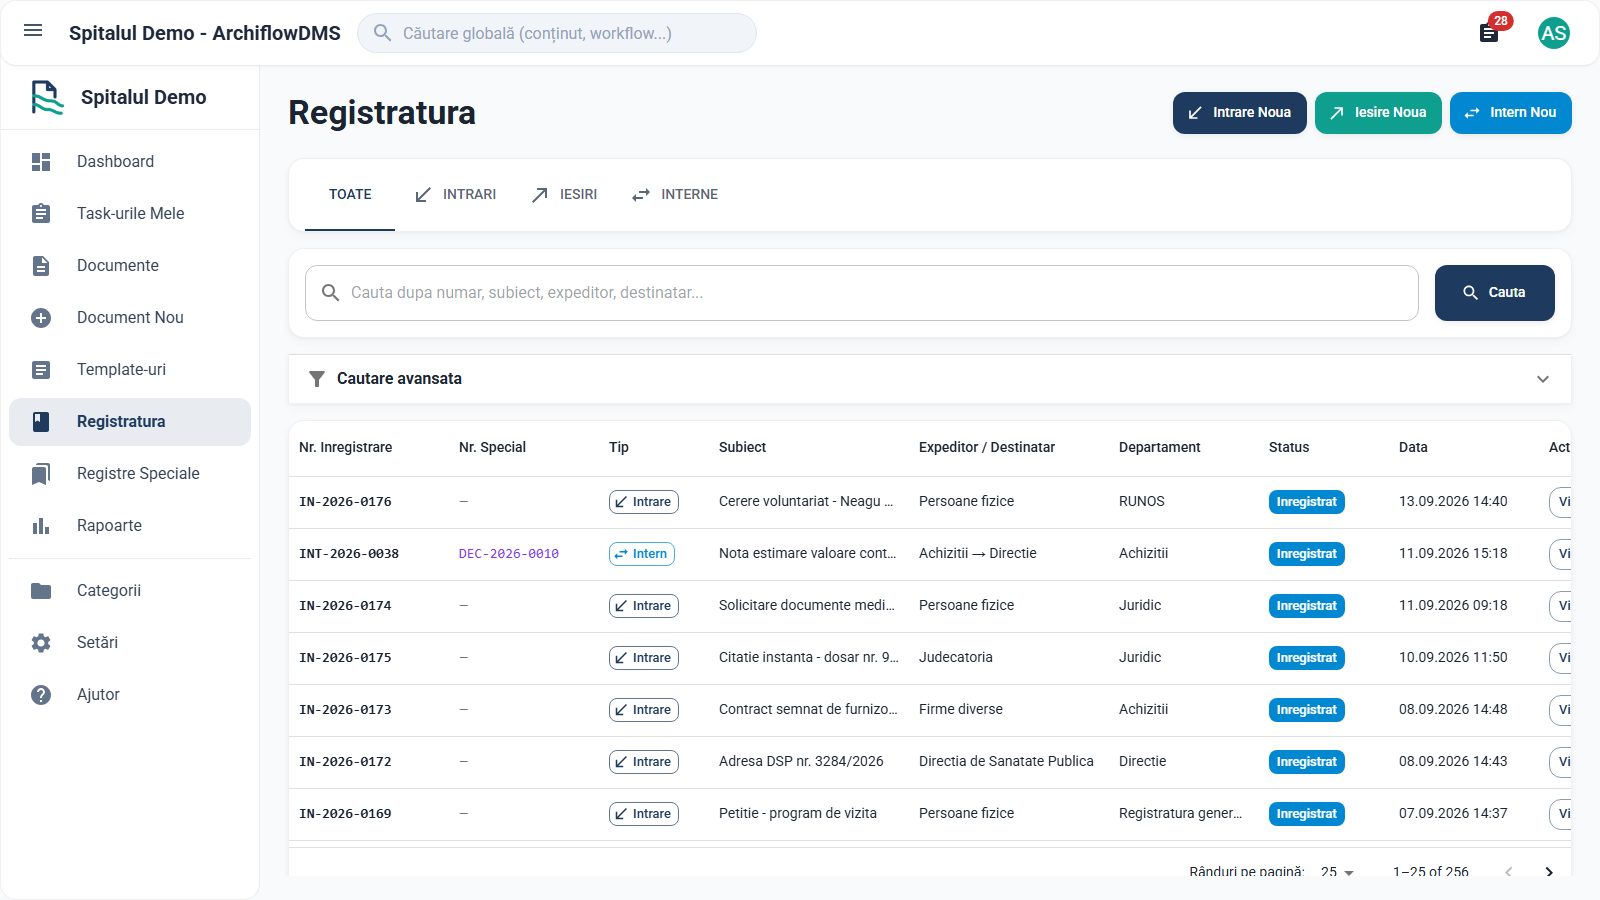
Task: Switch to the INTRARI tab
Action: [x=456, y=195]
